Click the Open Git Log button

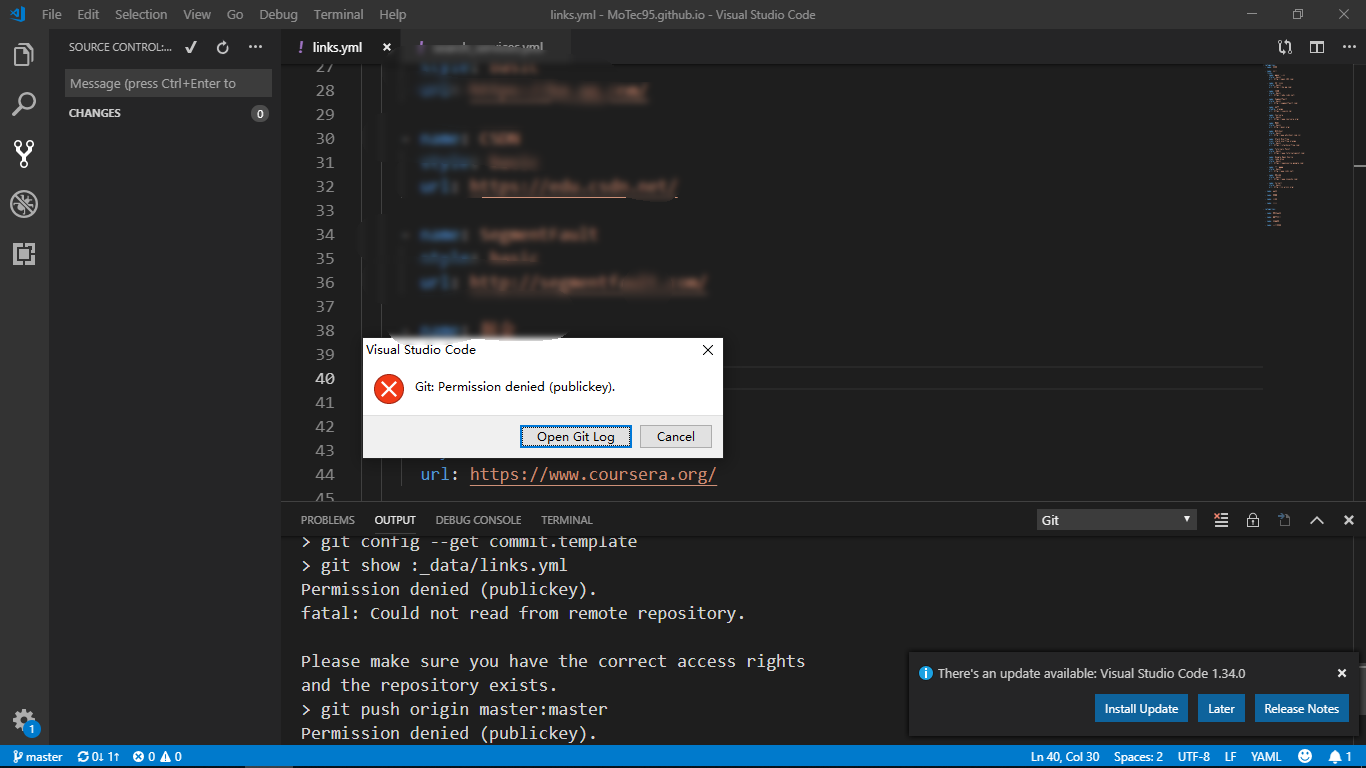(575, 436)
